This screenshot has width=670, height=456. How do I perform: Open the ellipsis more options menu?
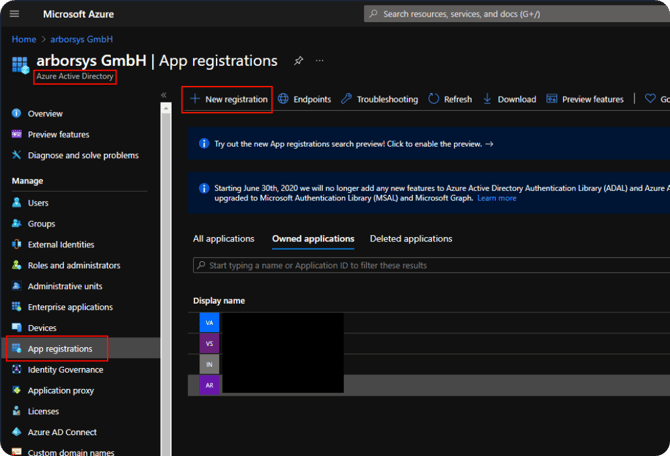[320, 61]
